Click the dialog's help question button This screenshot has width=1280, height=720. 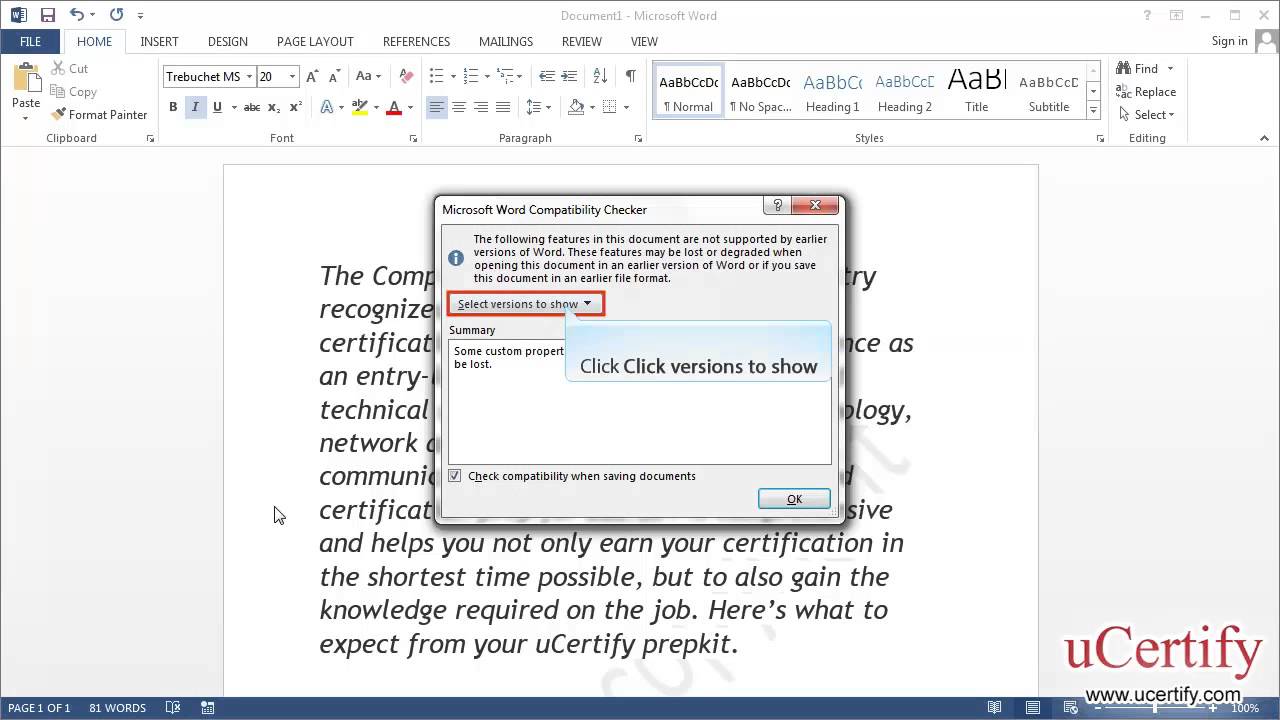tap(777, 205)
